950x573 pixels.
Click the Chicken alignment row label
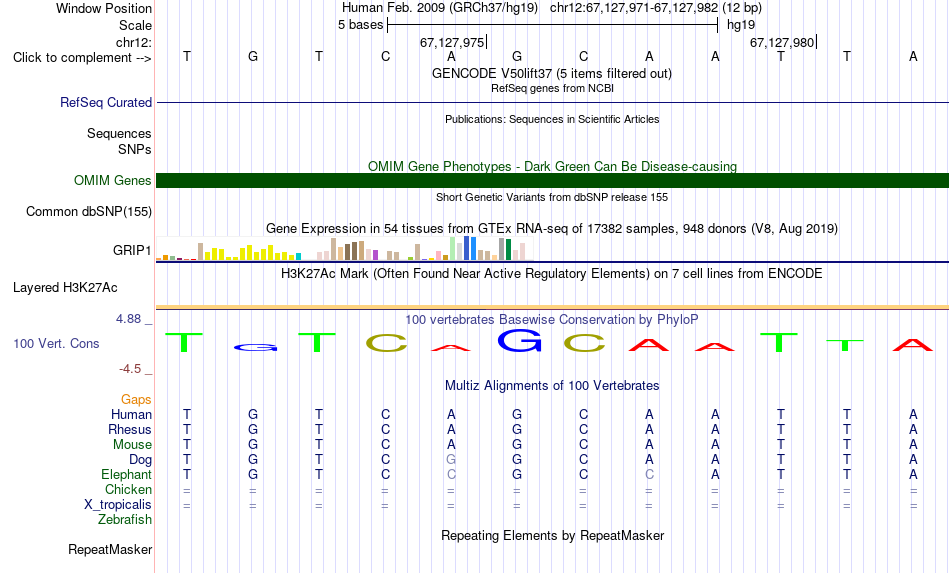[128, 489]
